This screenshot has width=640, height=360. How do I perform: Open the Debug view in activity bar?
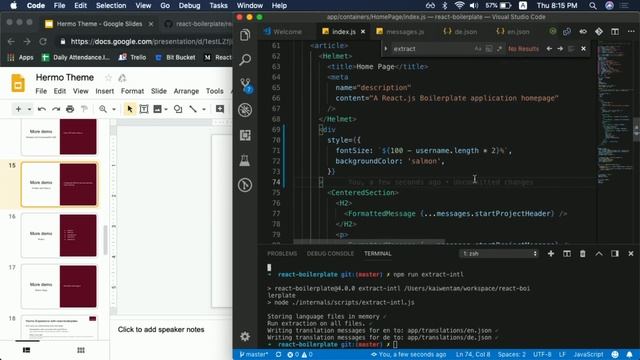(245, 110)
